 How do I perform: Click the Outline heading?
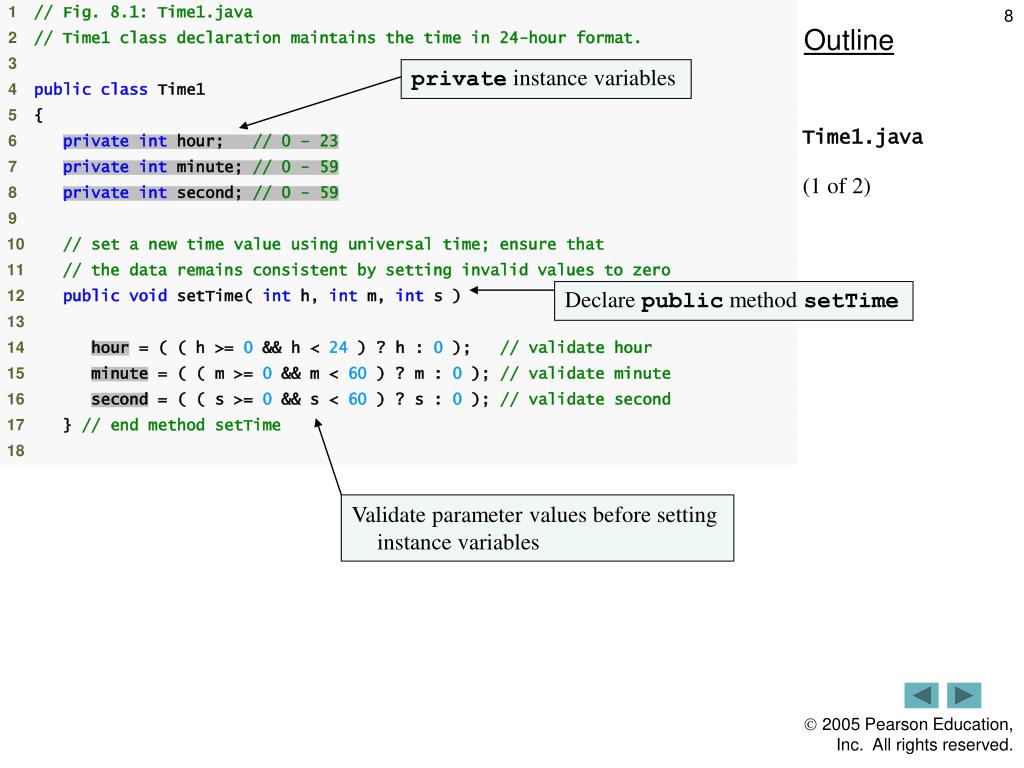click(848, 40)
